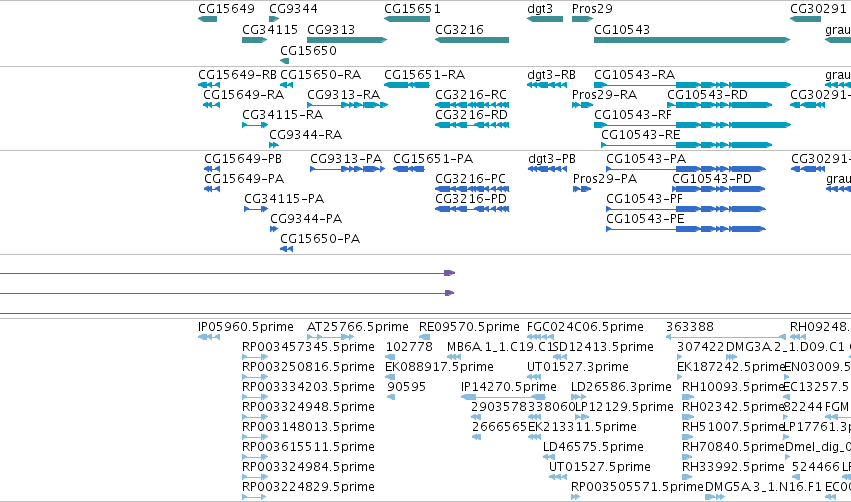Open EST EK088917.5prime
The height and width of the screenshot is (502, 851).
coord(390,377)
